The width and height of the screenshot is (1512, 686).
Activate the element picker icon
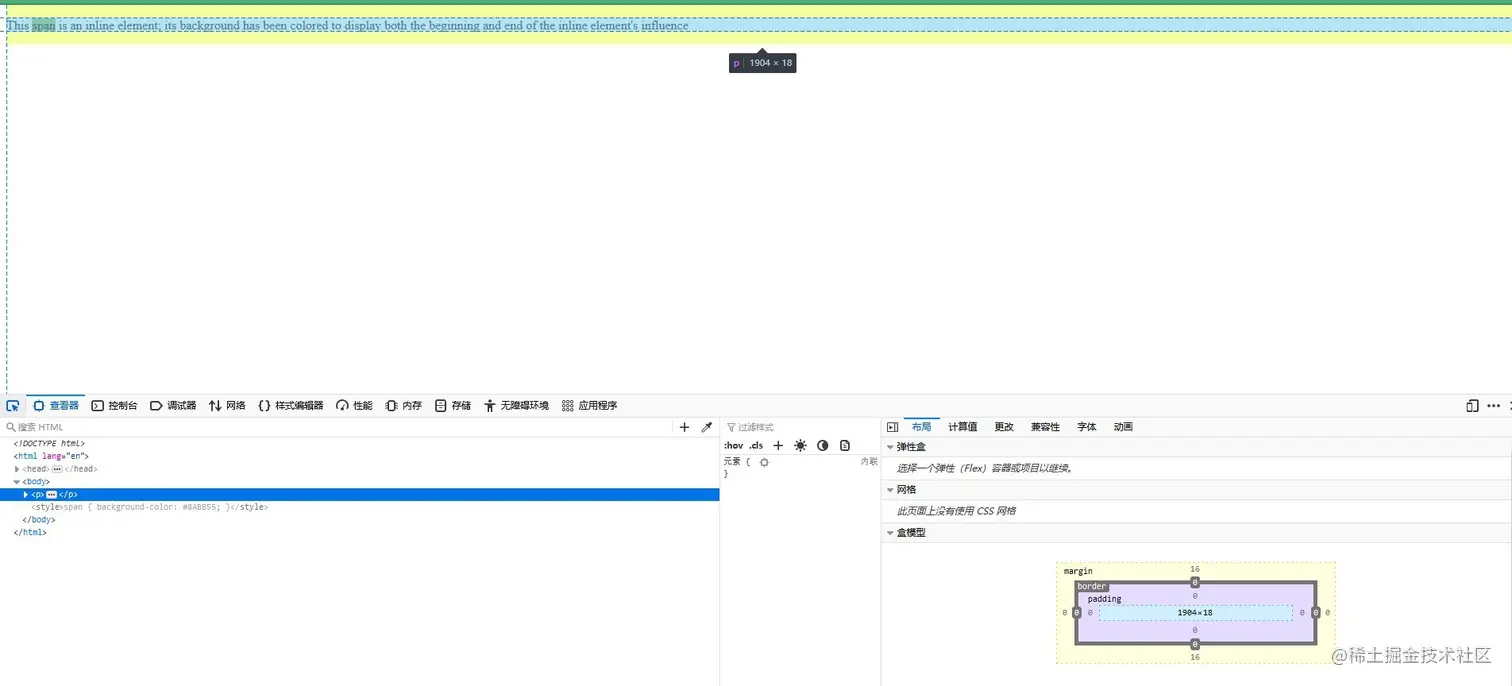(x=13, y=406)
